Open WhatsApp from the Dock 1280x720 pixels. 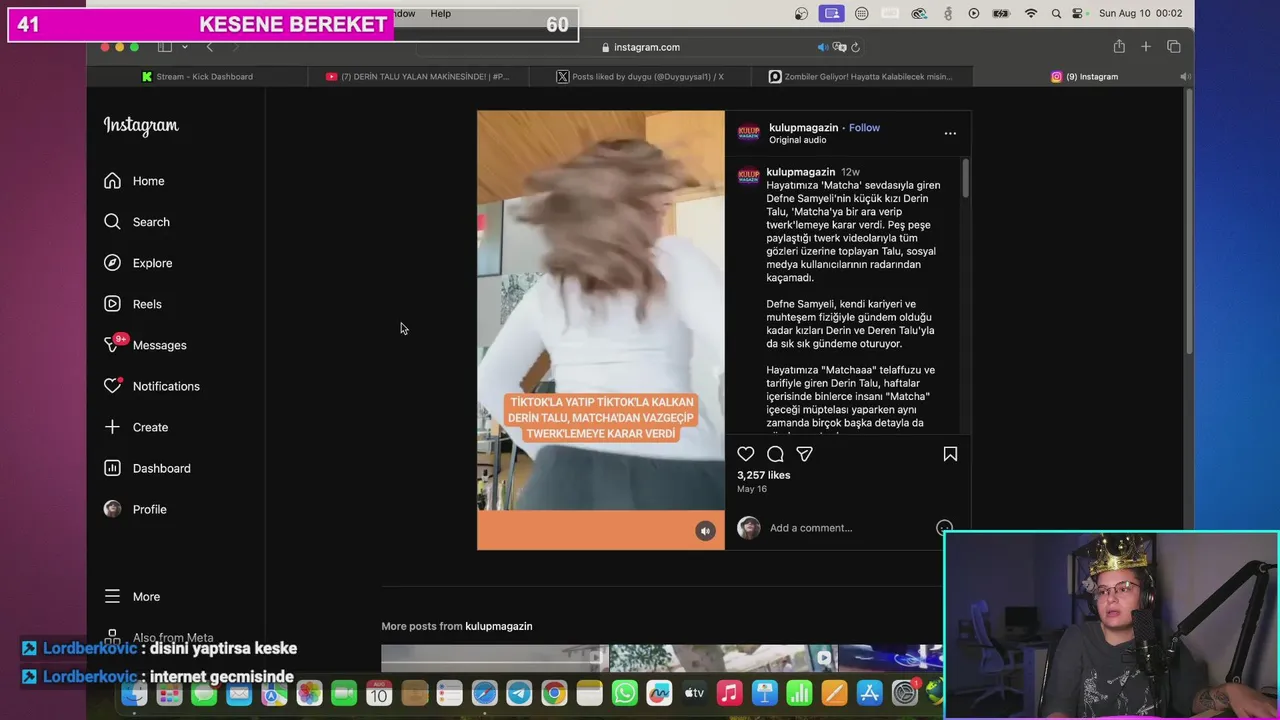click(x=624, y=693)
